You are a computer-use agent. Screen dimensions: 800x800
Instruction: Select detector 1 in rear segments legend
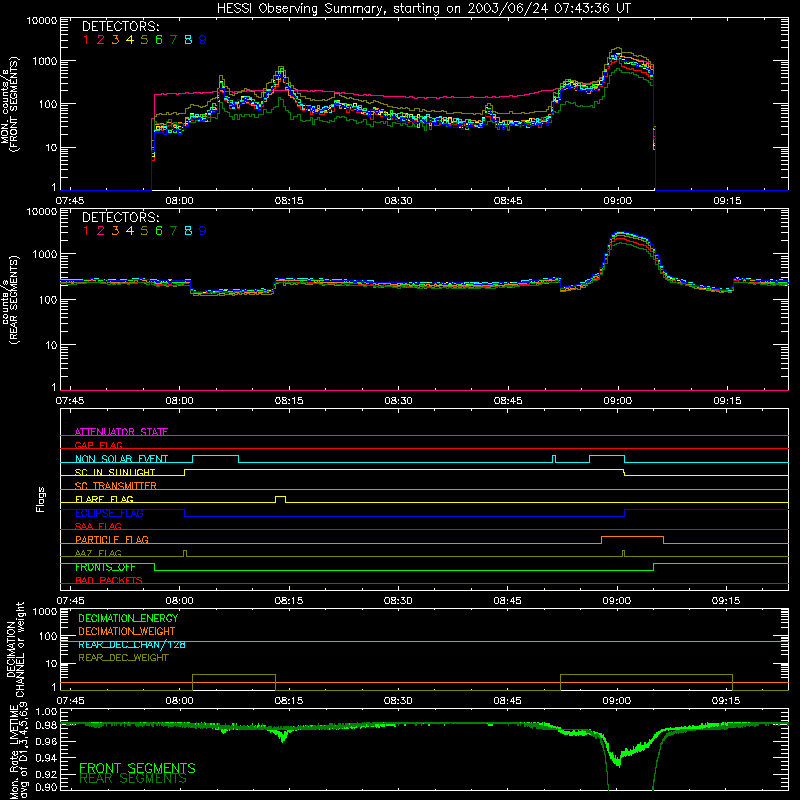(x=86, y=231)
